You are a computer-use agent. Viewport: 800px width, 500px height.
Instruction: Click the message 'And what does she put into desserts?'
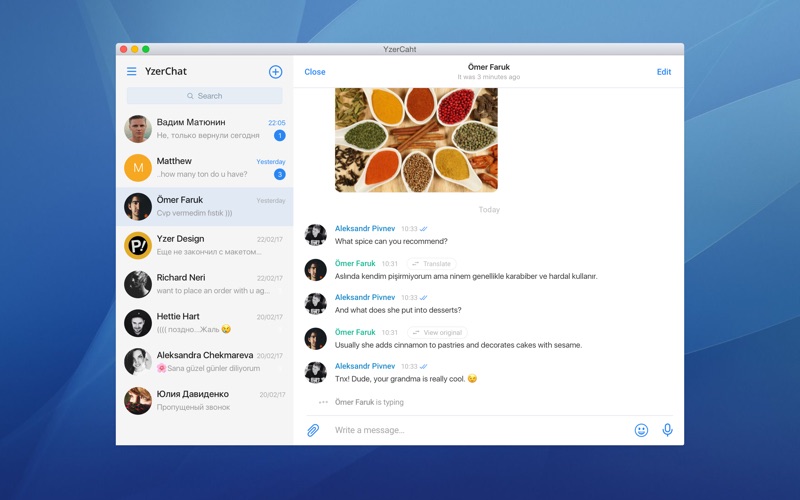point(398,310)
